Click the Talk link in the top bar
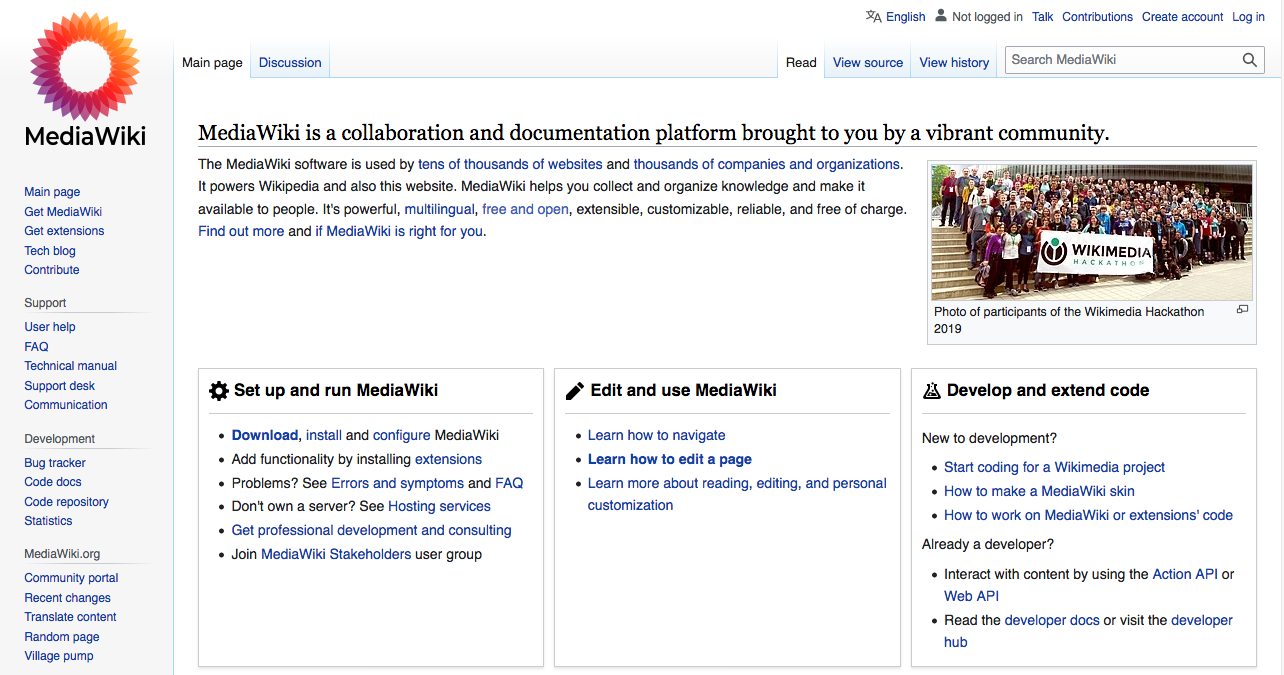Image resolution: width=1284 pixels, height=675 pixels. click(x=1043, y=17)
